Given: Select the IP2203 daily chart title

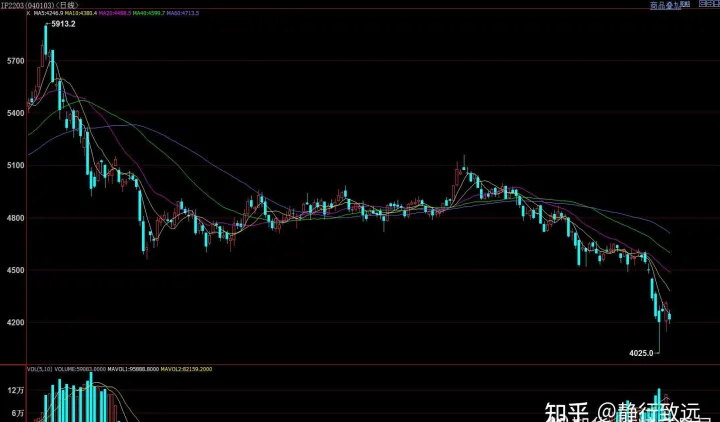Looking at the screenshot, I should (38, 5).
